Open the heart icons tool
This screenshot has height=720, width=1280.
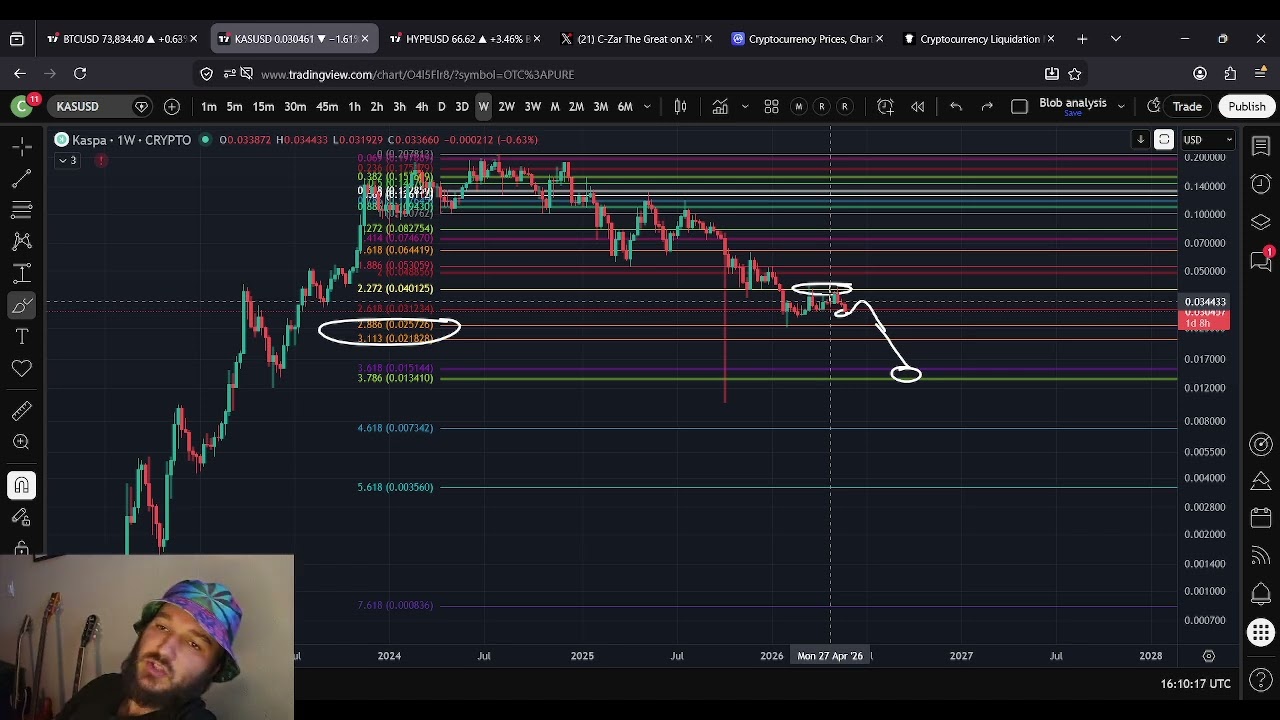pos(21,369)
